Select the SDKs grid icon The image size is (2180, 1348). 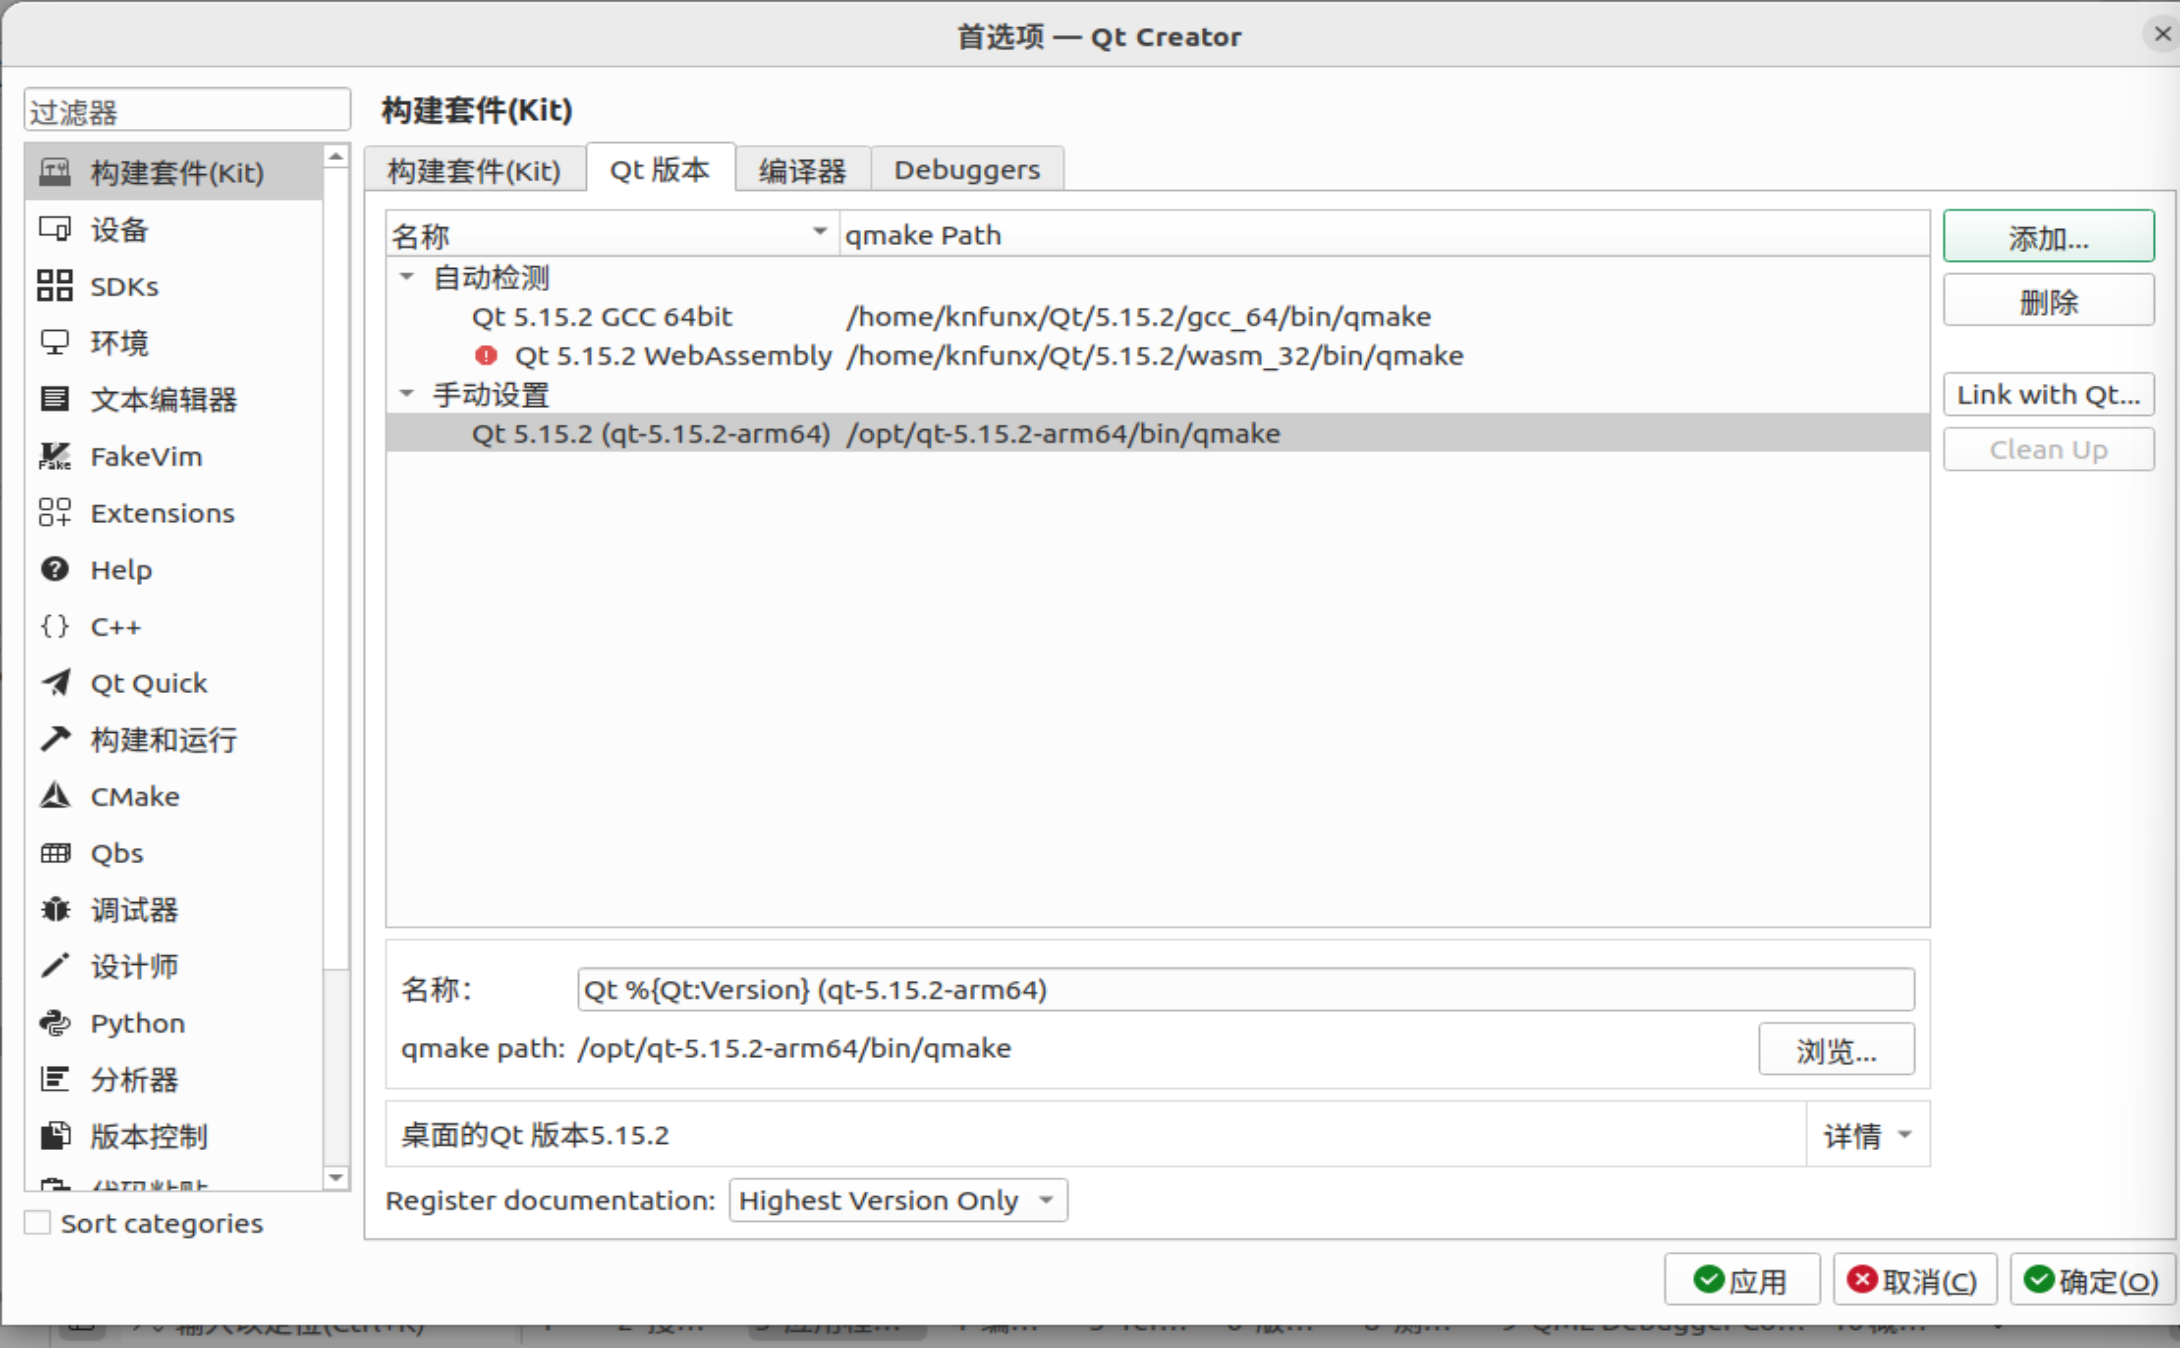(x=55, y=286)
